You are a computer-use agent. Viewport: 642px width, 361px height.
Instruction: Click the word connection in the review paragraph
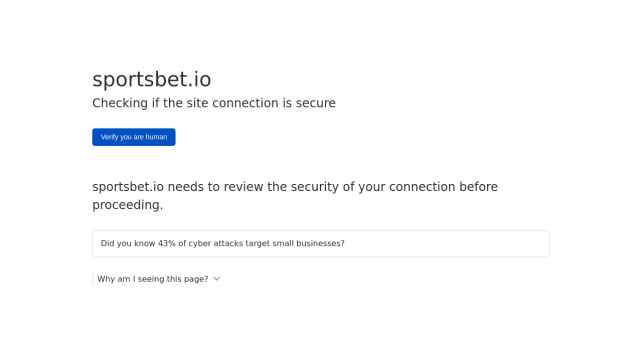[422, 187]
